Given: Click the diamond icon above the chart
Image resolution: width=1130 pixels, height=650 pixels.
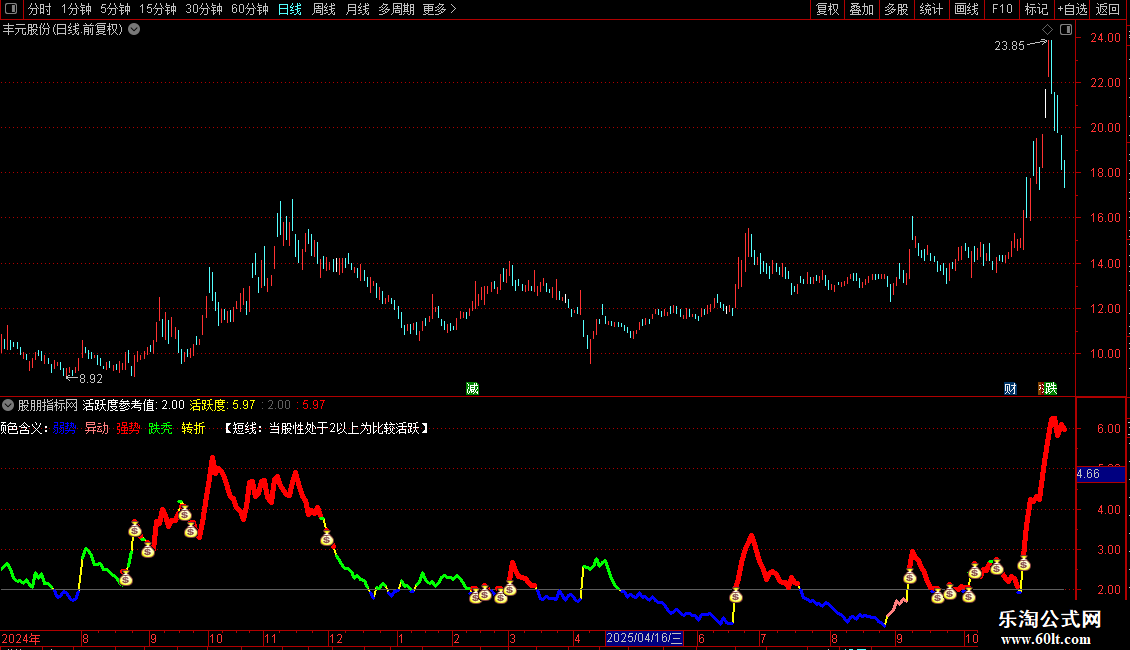Looking at the screenshot, I should [1048, 30].
